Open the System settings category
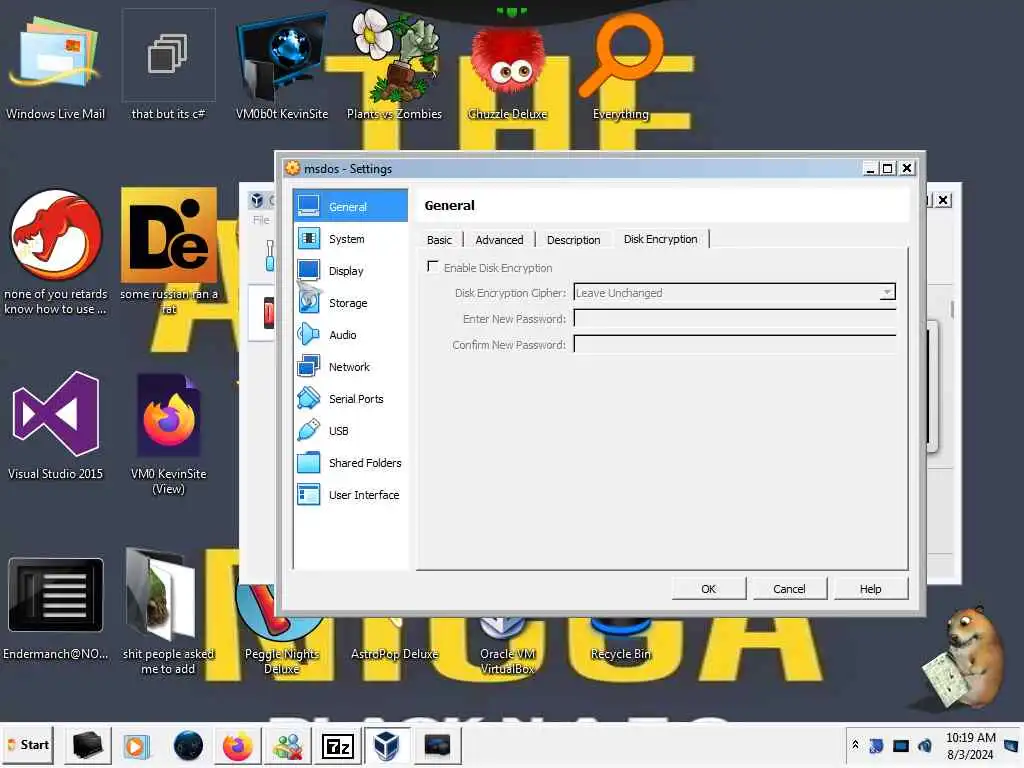The image size is (1024, 768). (351, 238)
